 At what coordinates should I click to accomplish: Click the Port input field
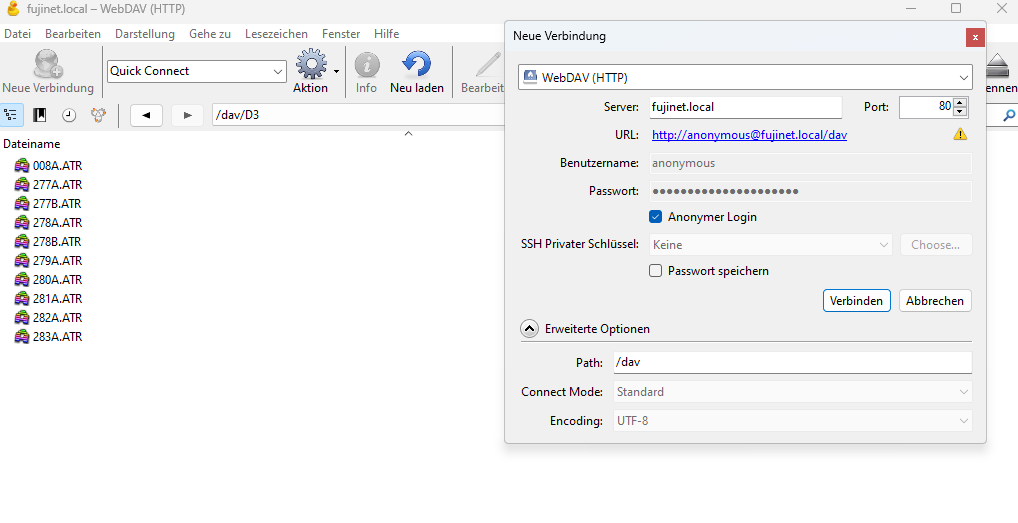(x=926, y=107)
